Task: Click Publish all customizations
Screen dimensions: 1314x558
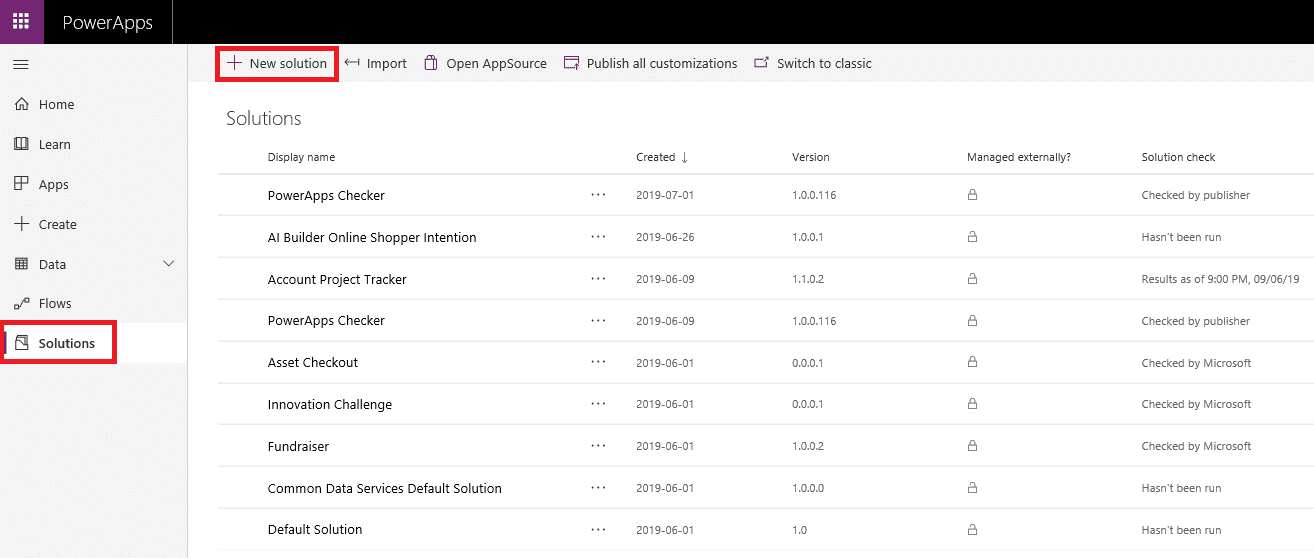Action: 651,63
